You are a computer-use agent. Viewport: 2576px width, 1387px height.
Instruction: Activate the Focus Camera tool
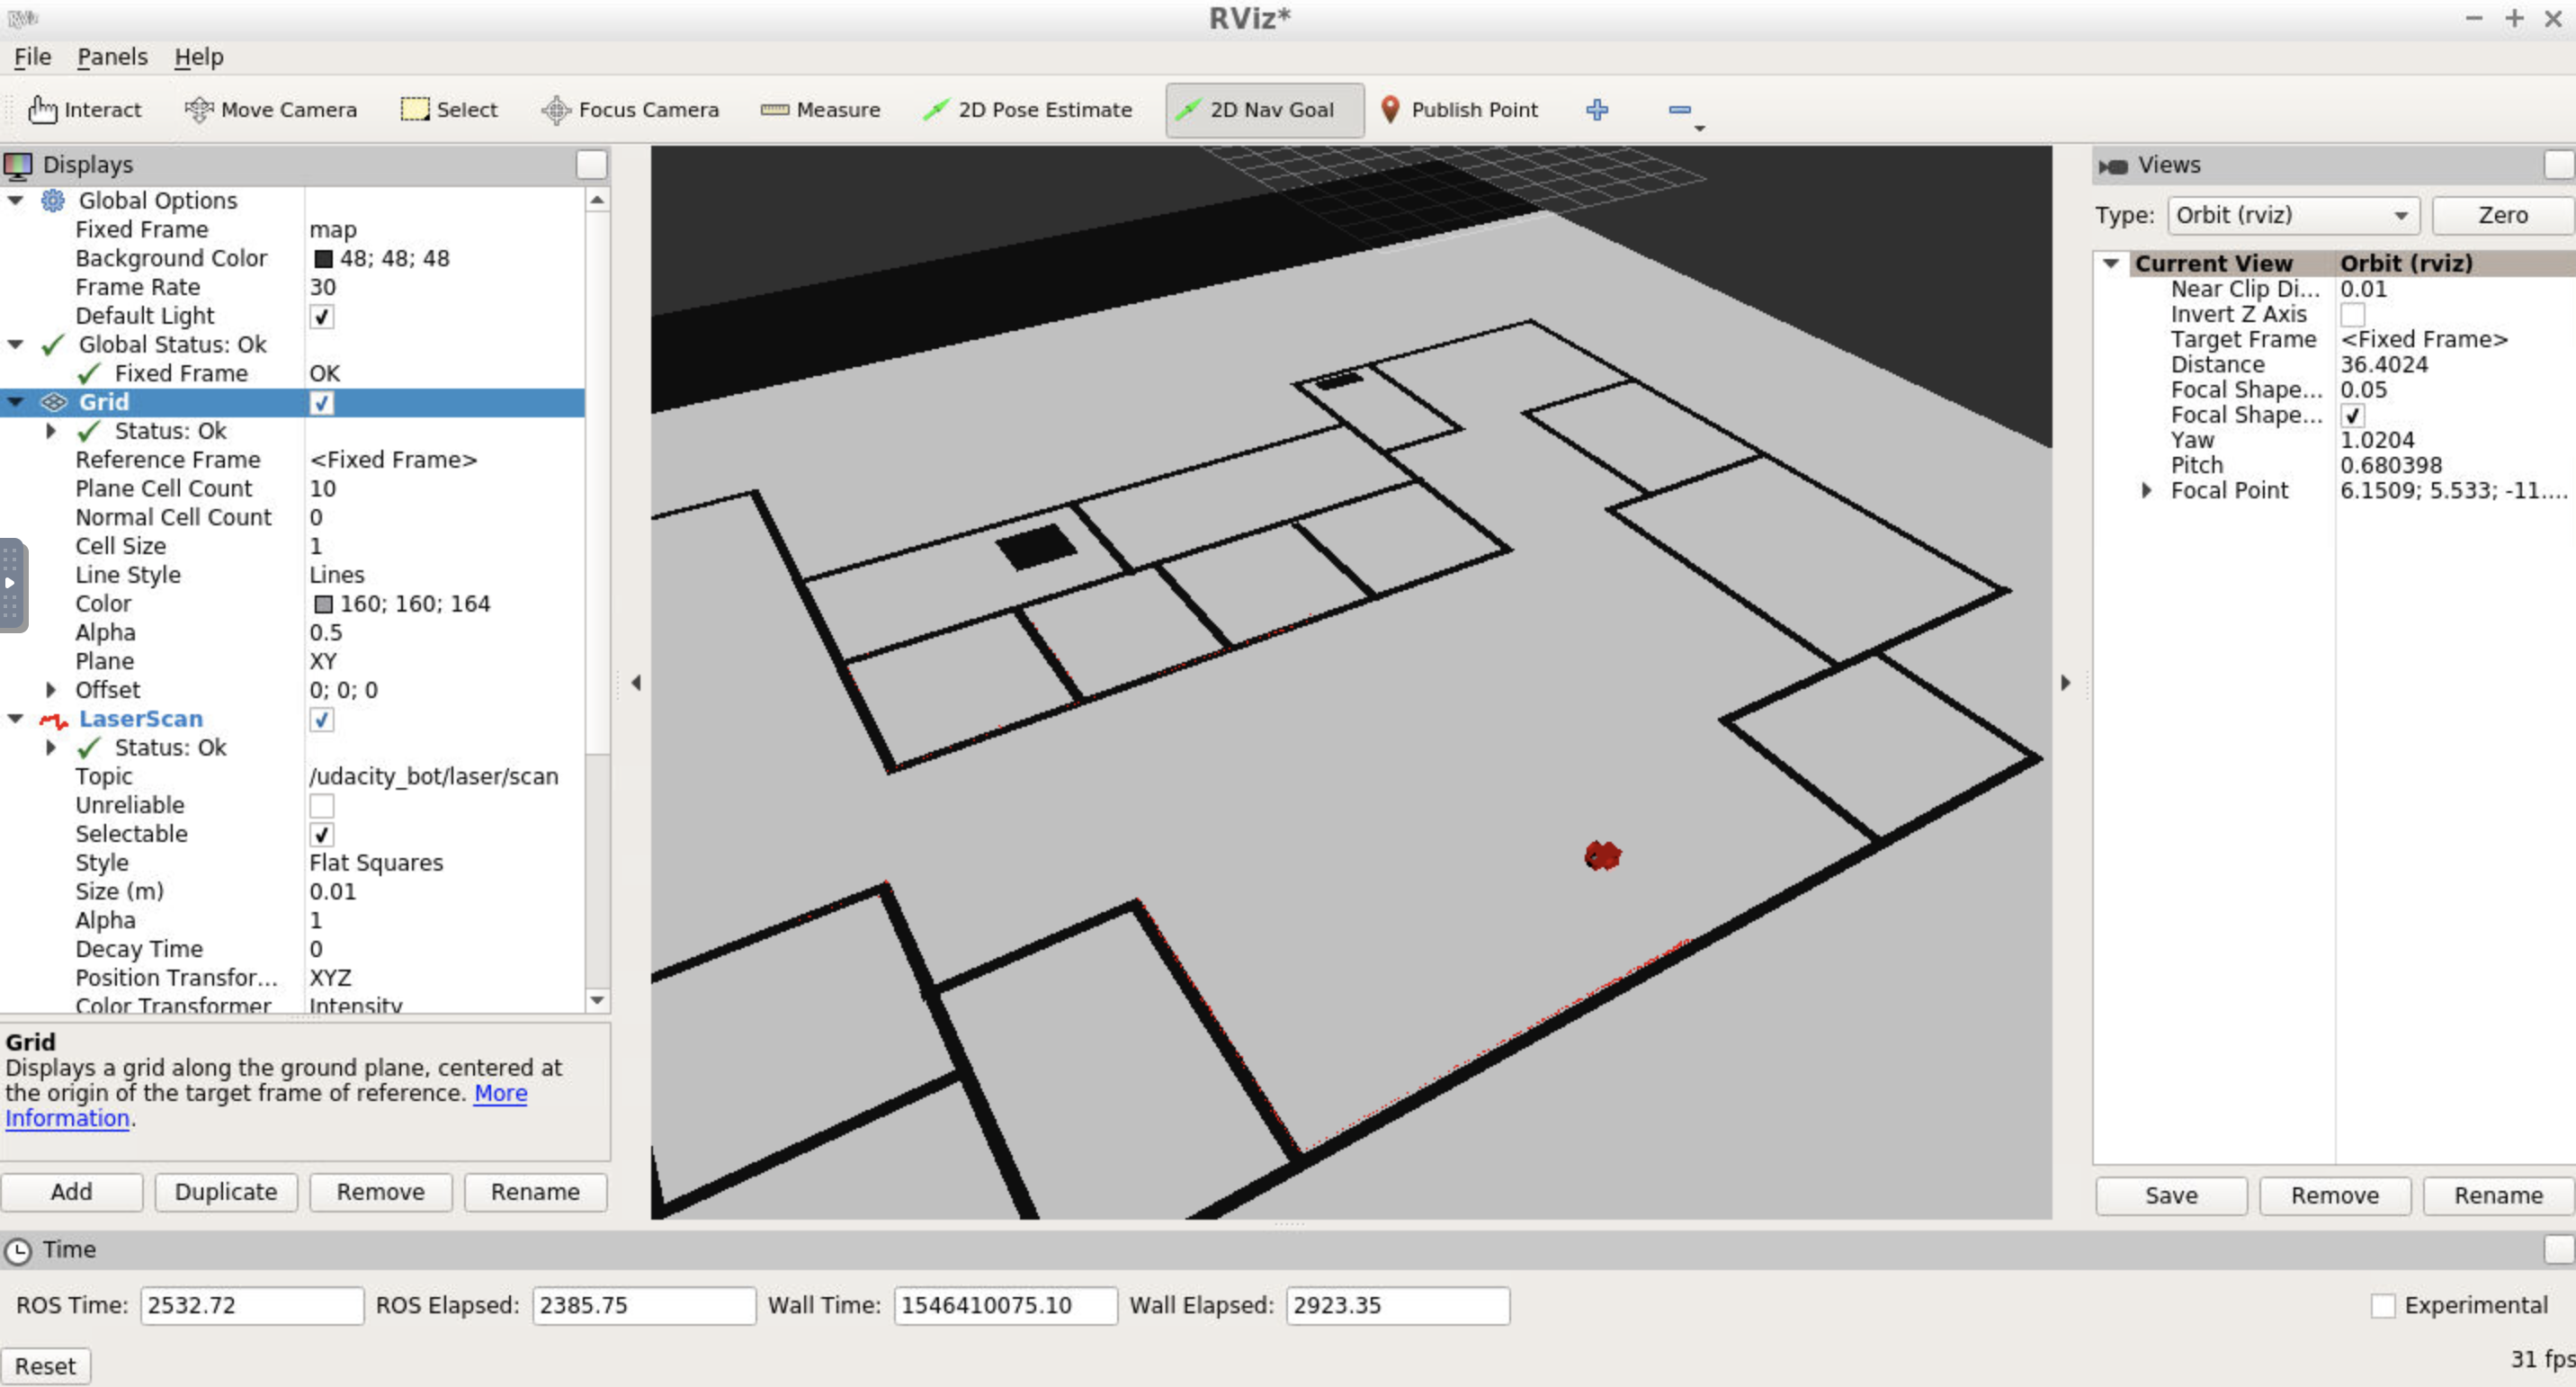[x=630, y=110]
